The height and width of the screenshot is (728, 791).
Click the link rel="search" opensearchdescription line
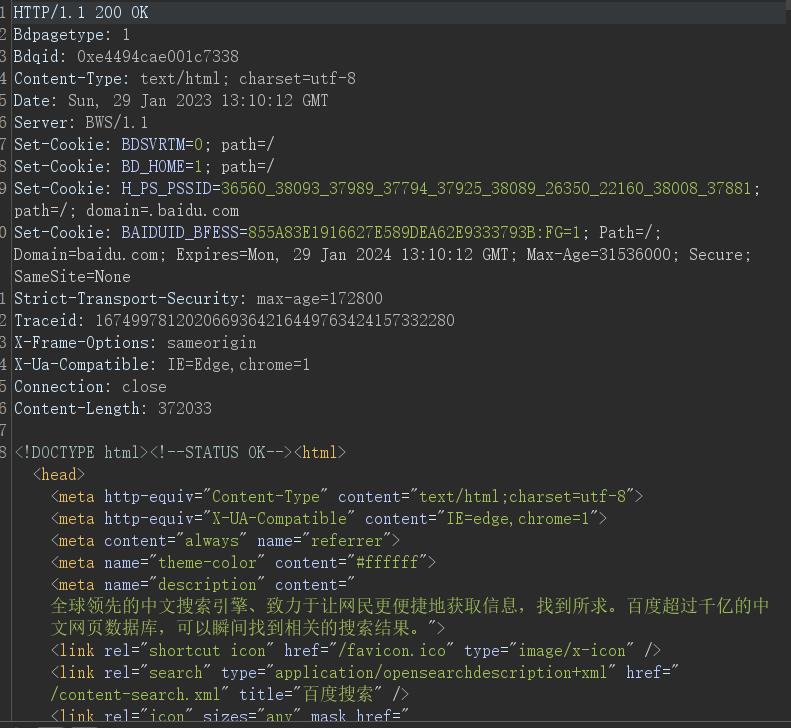pos(365,673)
